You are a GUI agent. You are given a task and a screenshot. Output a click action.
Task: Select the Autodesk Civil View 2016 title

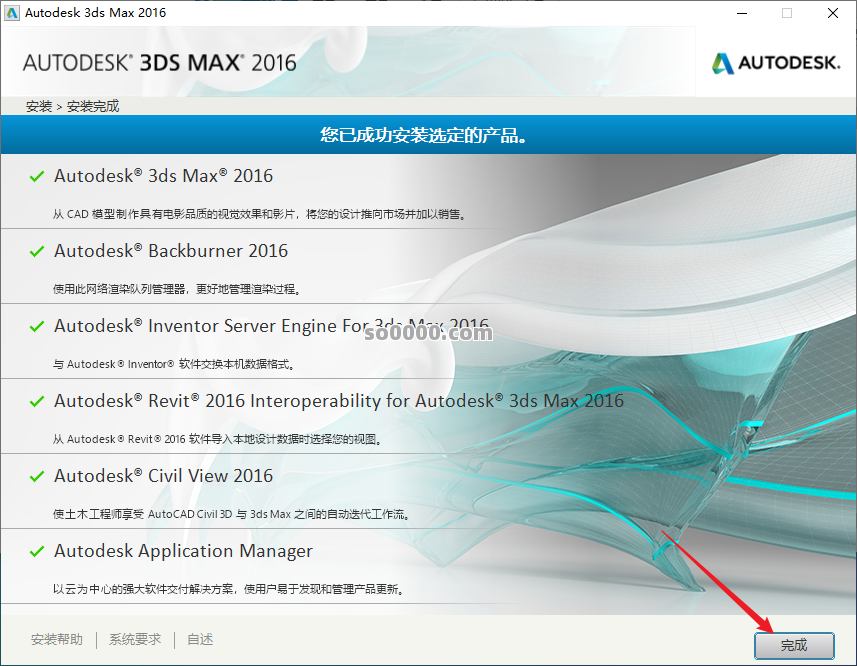click(163, 476)
